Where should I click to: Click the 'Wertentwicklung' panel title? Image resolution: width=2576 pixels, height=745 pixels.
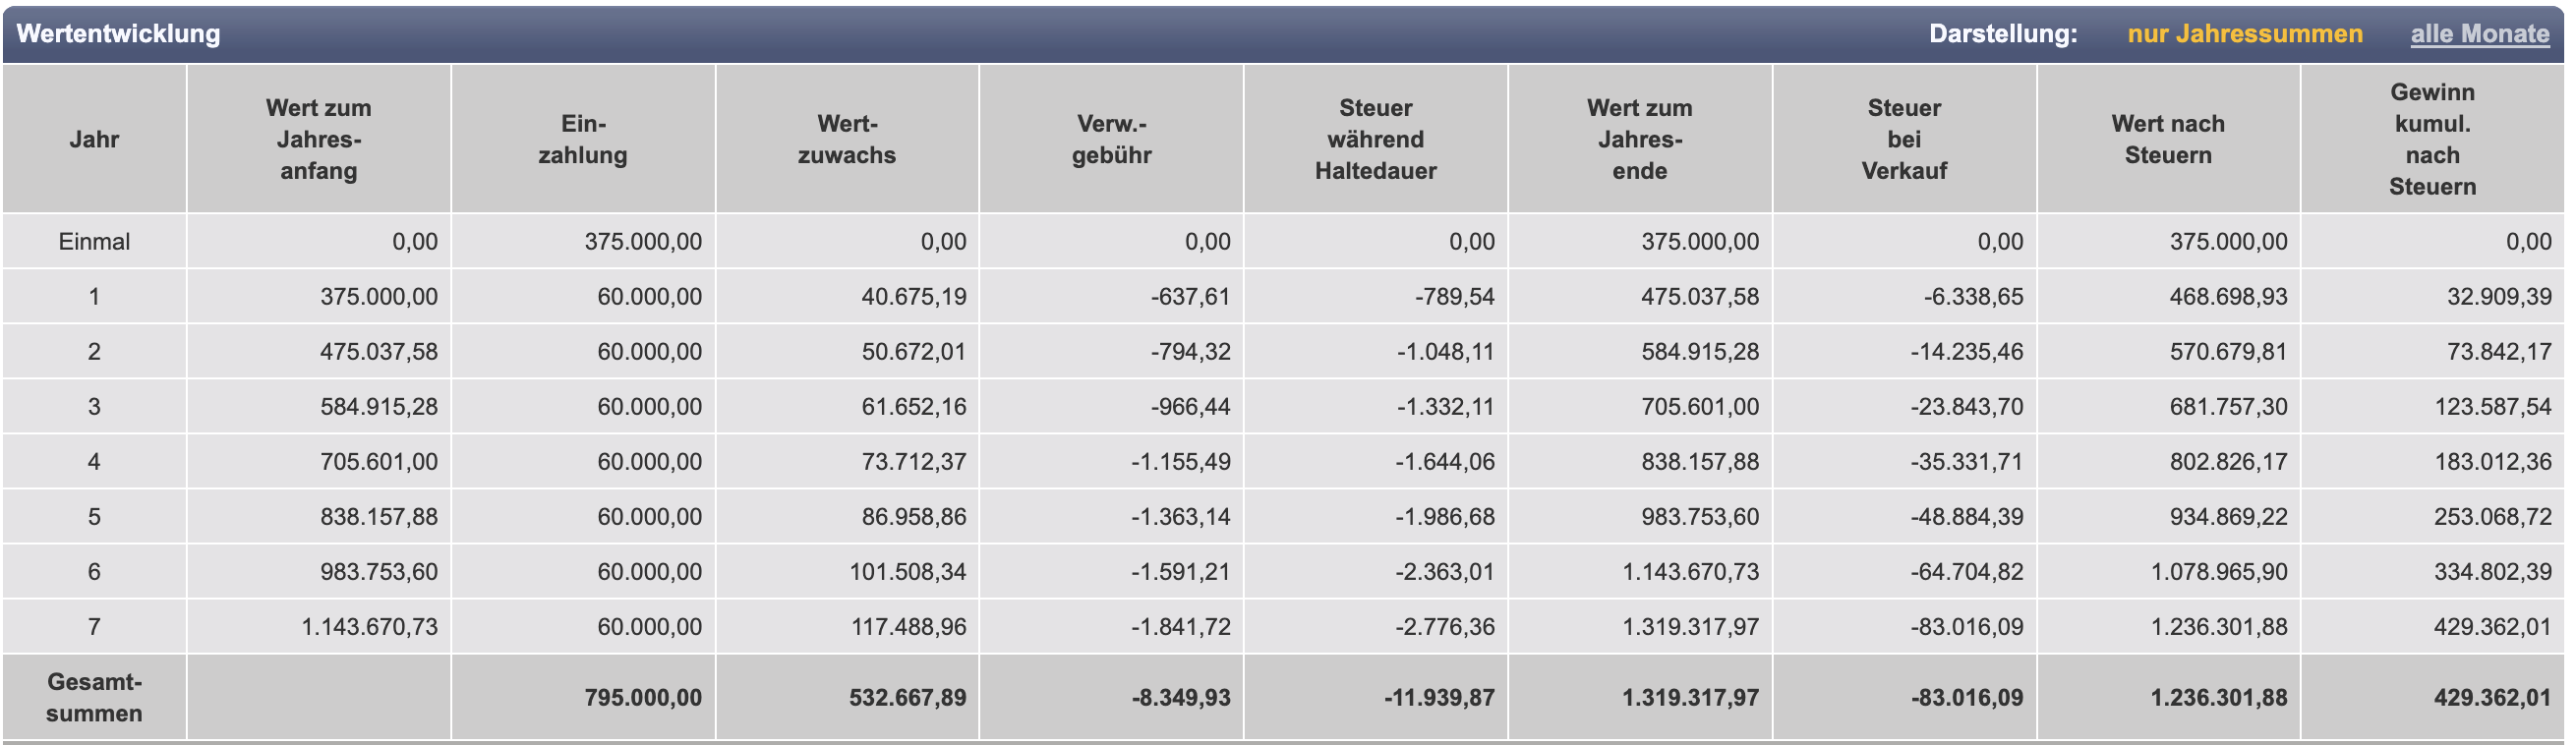118,34
